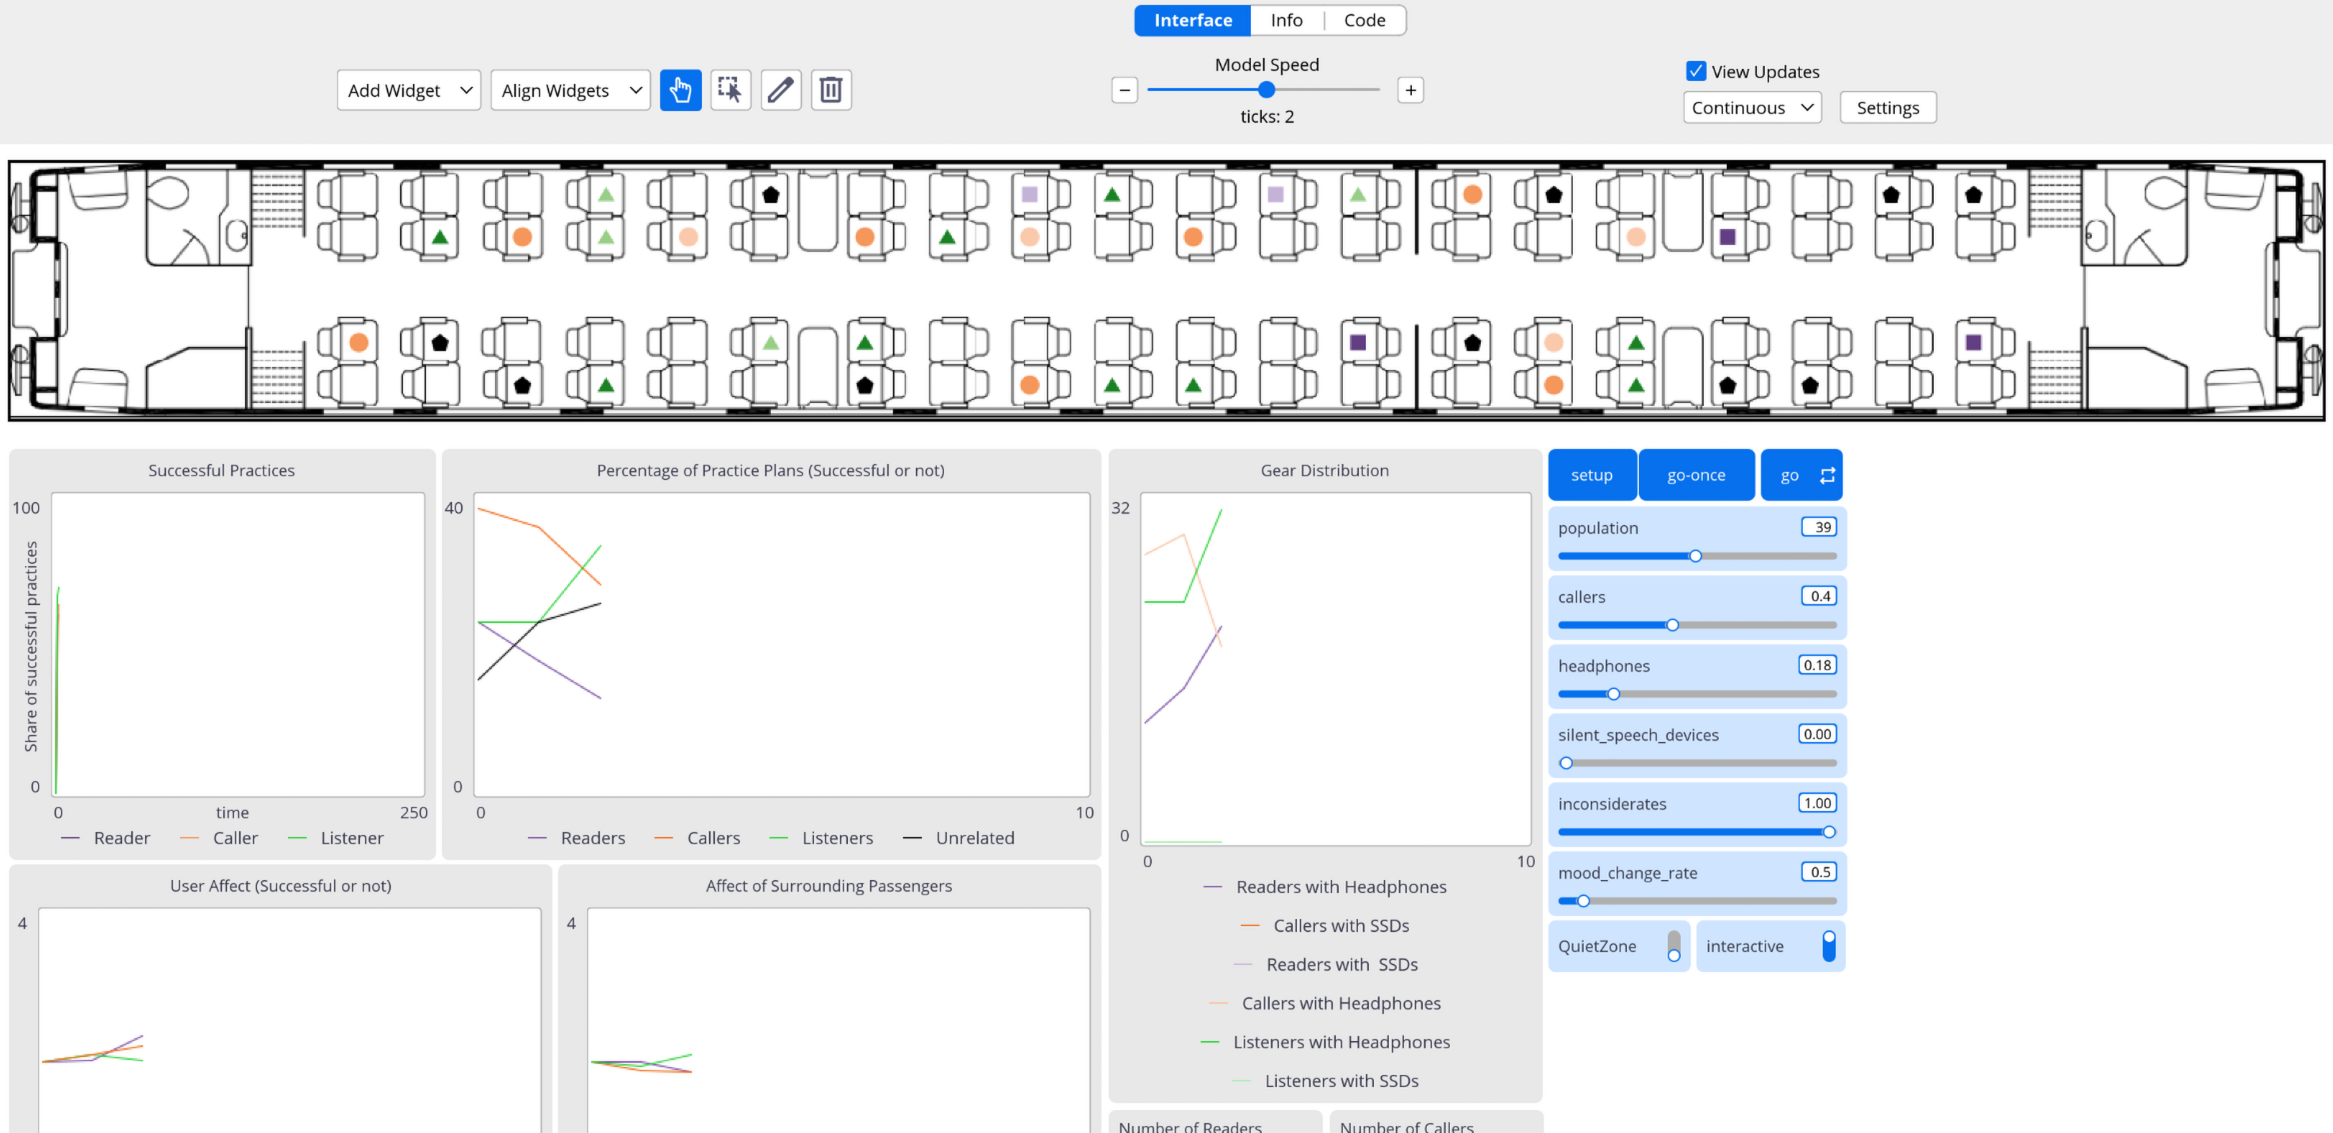The width and height of the screenshot is (2333, 1133).
Task: Toggle the QuietZone switch
Action: (x=1674, y=946)
